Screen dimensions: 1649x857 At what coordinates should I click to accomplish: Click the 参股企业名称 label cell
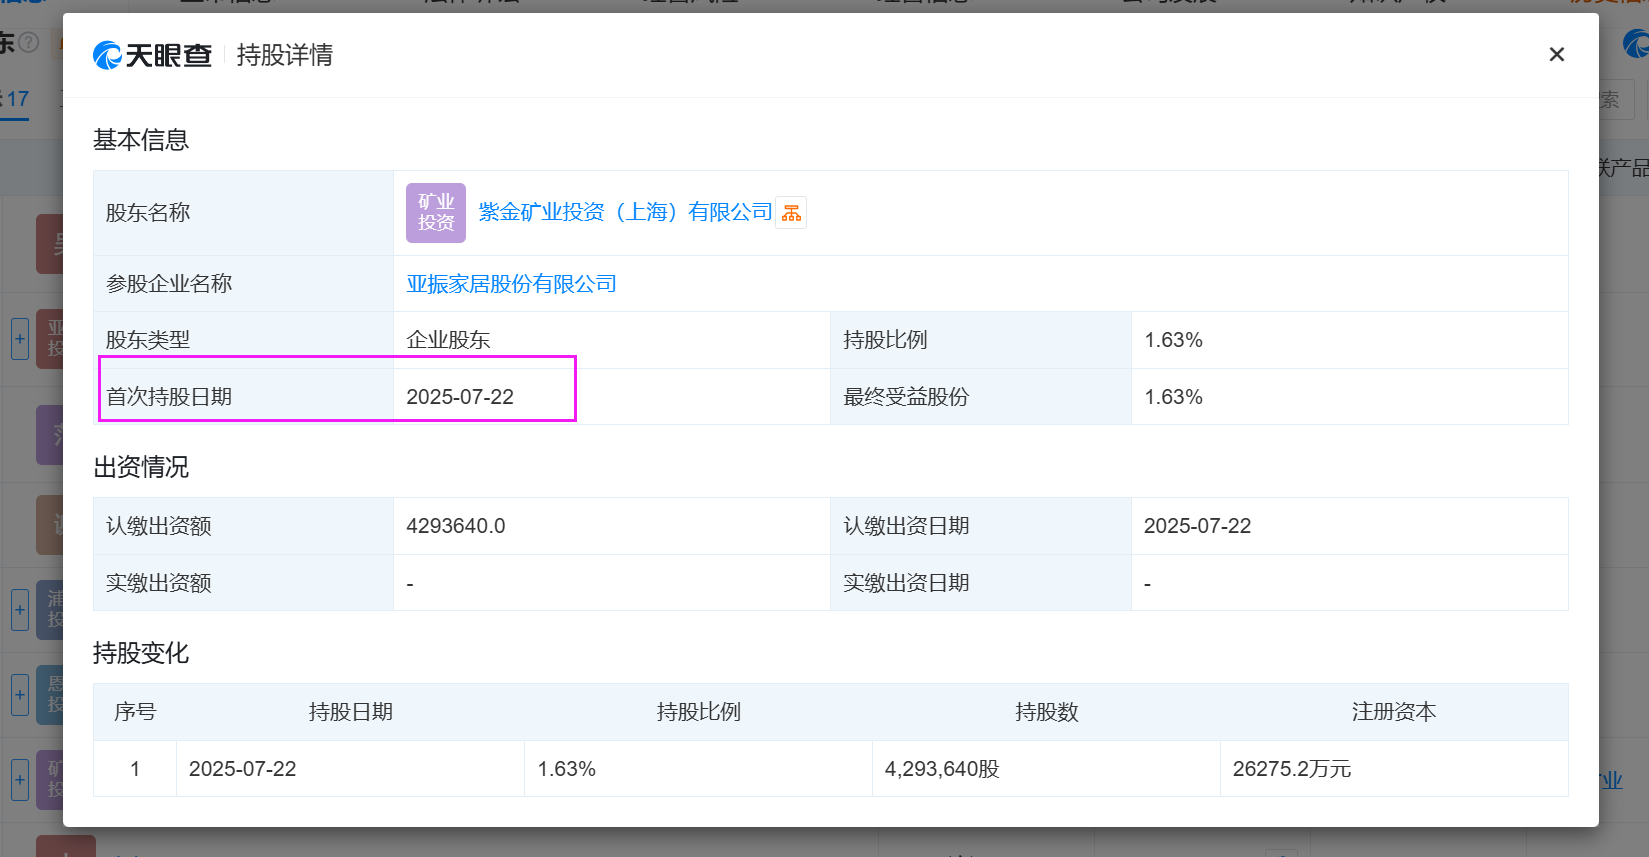coord(243,284)
